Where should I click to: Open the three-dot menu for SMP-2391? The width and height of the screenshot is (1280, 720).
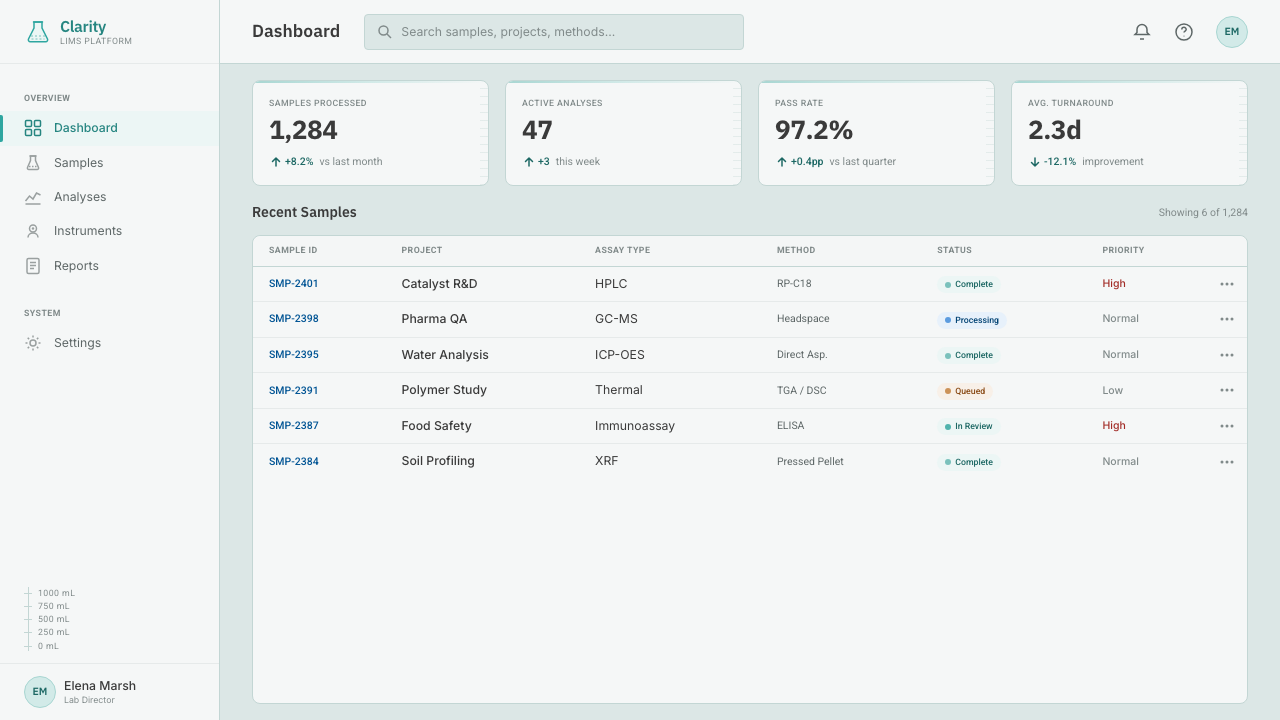click(x=1227, y=390)
